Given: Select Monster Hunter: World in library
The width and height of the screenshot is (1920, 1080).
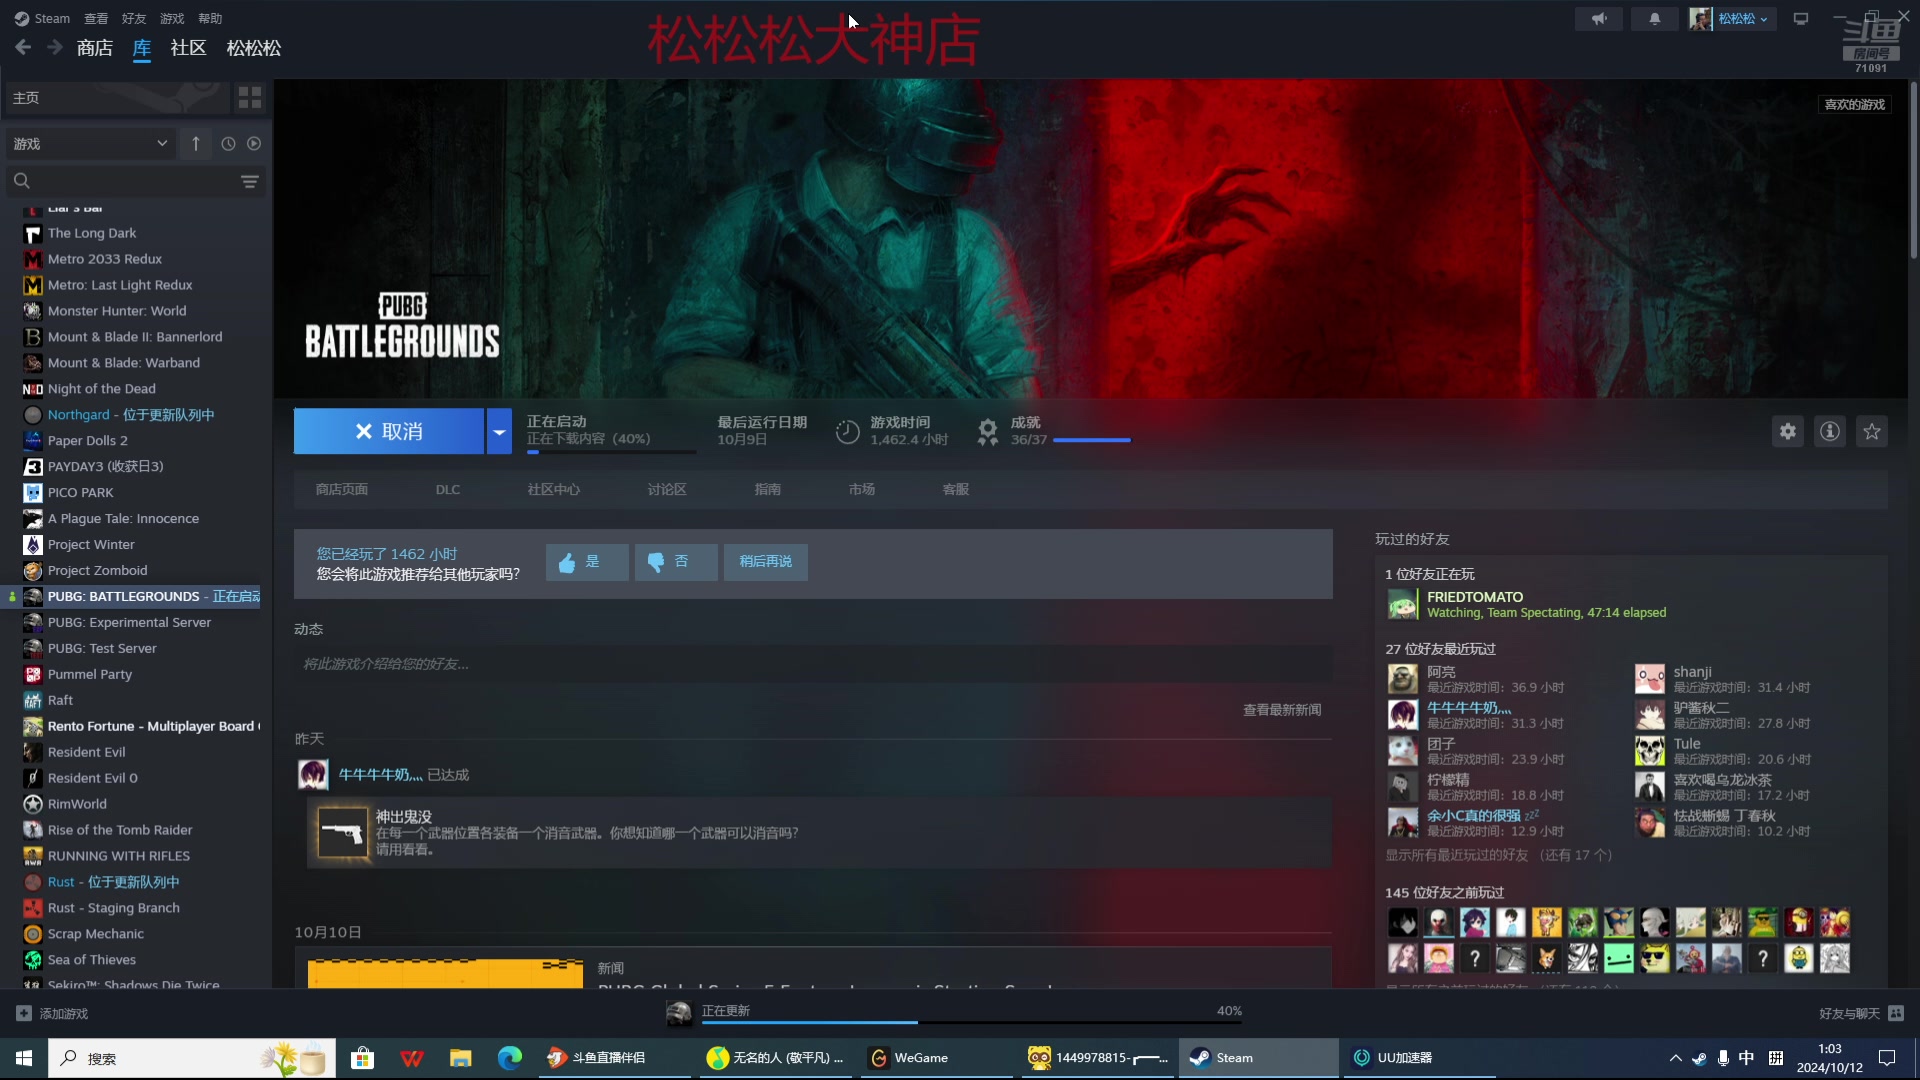Looking at the screenshot, I should pos(117,311).
